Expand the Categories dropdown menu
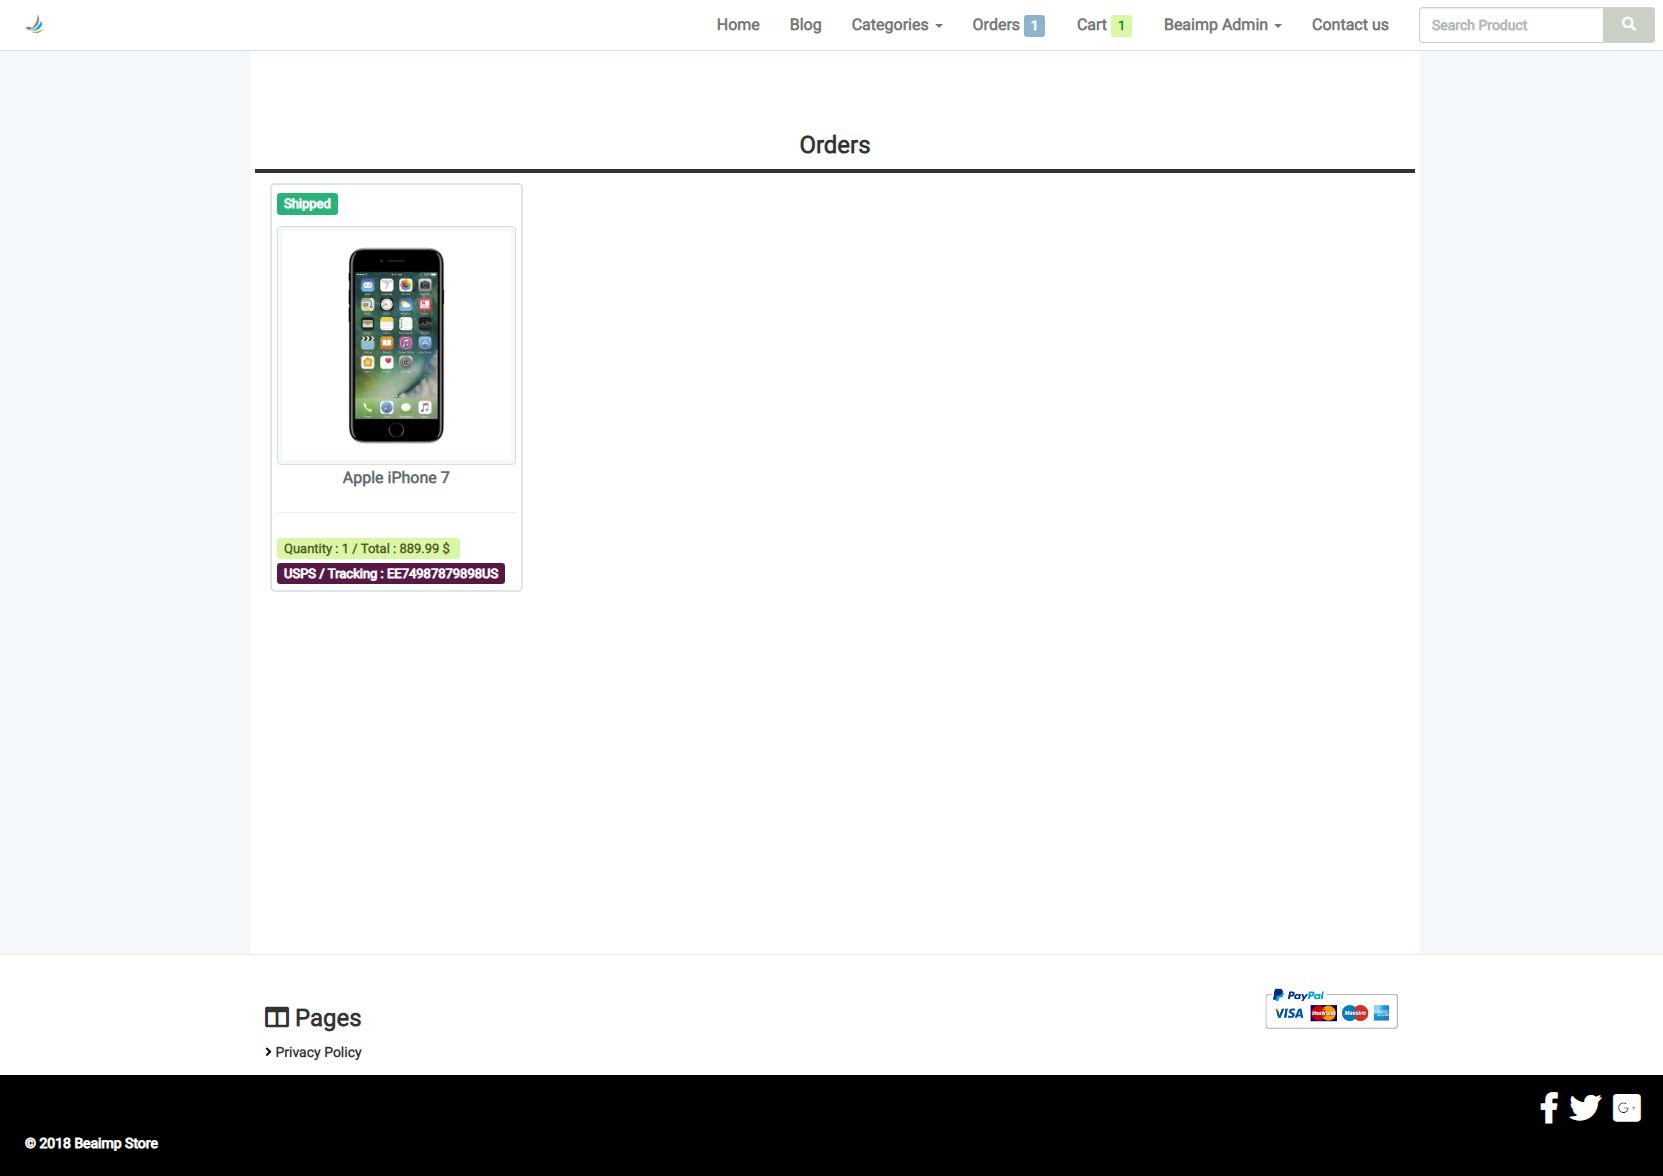The image size is (1663, 1176). click(897, 25)
